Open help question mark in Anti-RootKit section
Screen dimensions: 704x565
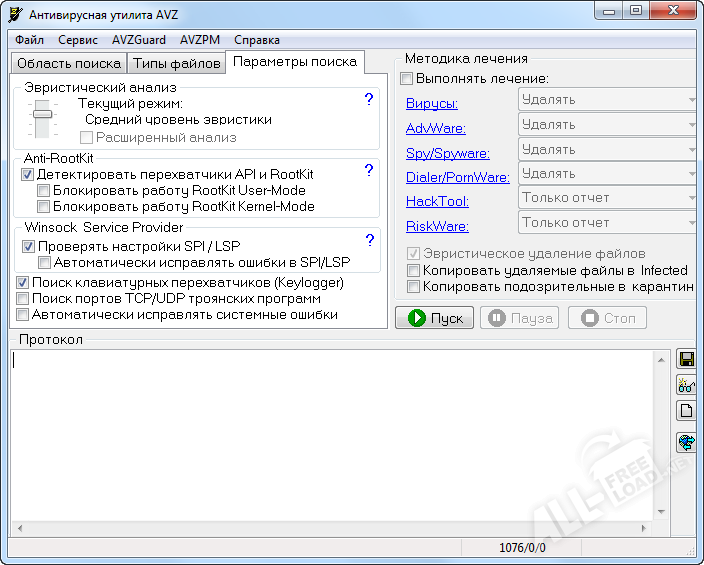[x=368, y=171]
